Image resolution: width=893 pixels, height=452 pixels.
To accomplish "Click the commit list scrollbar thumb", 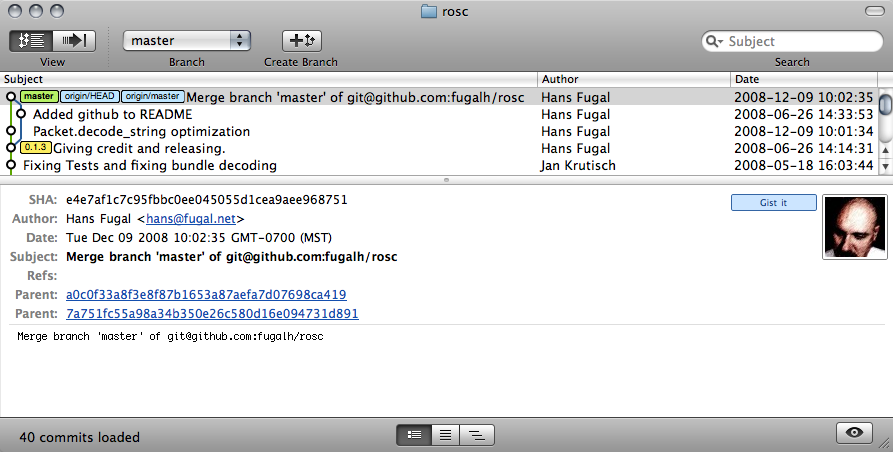I will click(x=885, y=104).
